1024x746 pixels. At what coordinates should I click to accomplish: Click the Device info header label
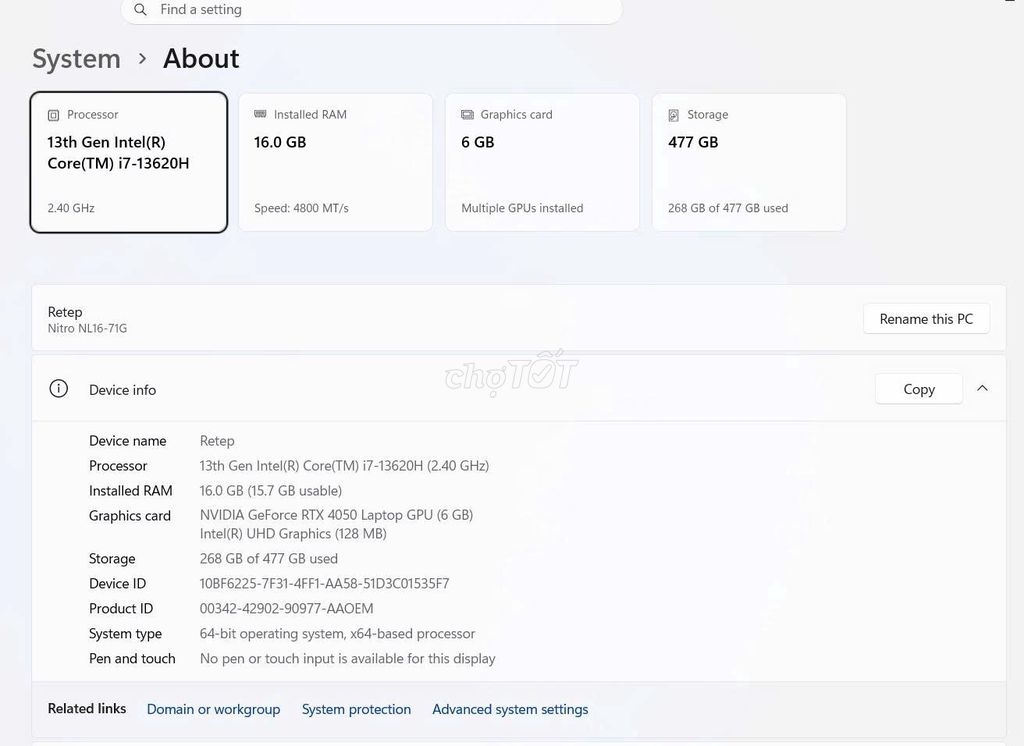[x=123, y=390]
